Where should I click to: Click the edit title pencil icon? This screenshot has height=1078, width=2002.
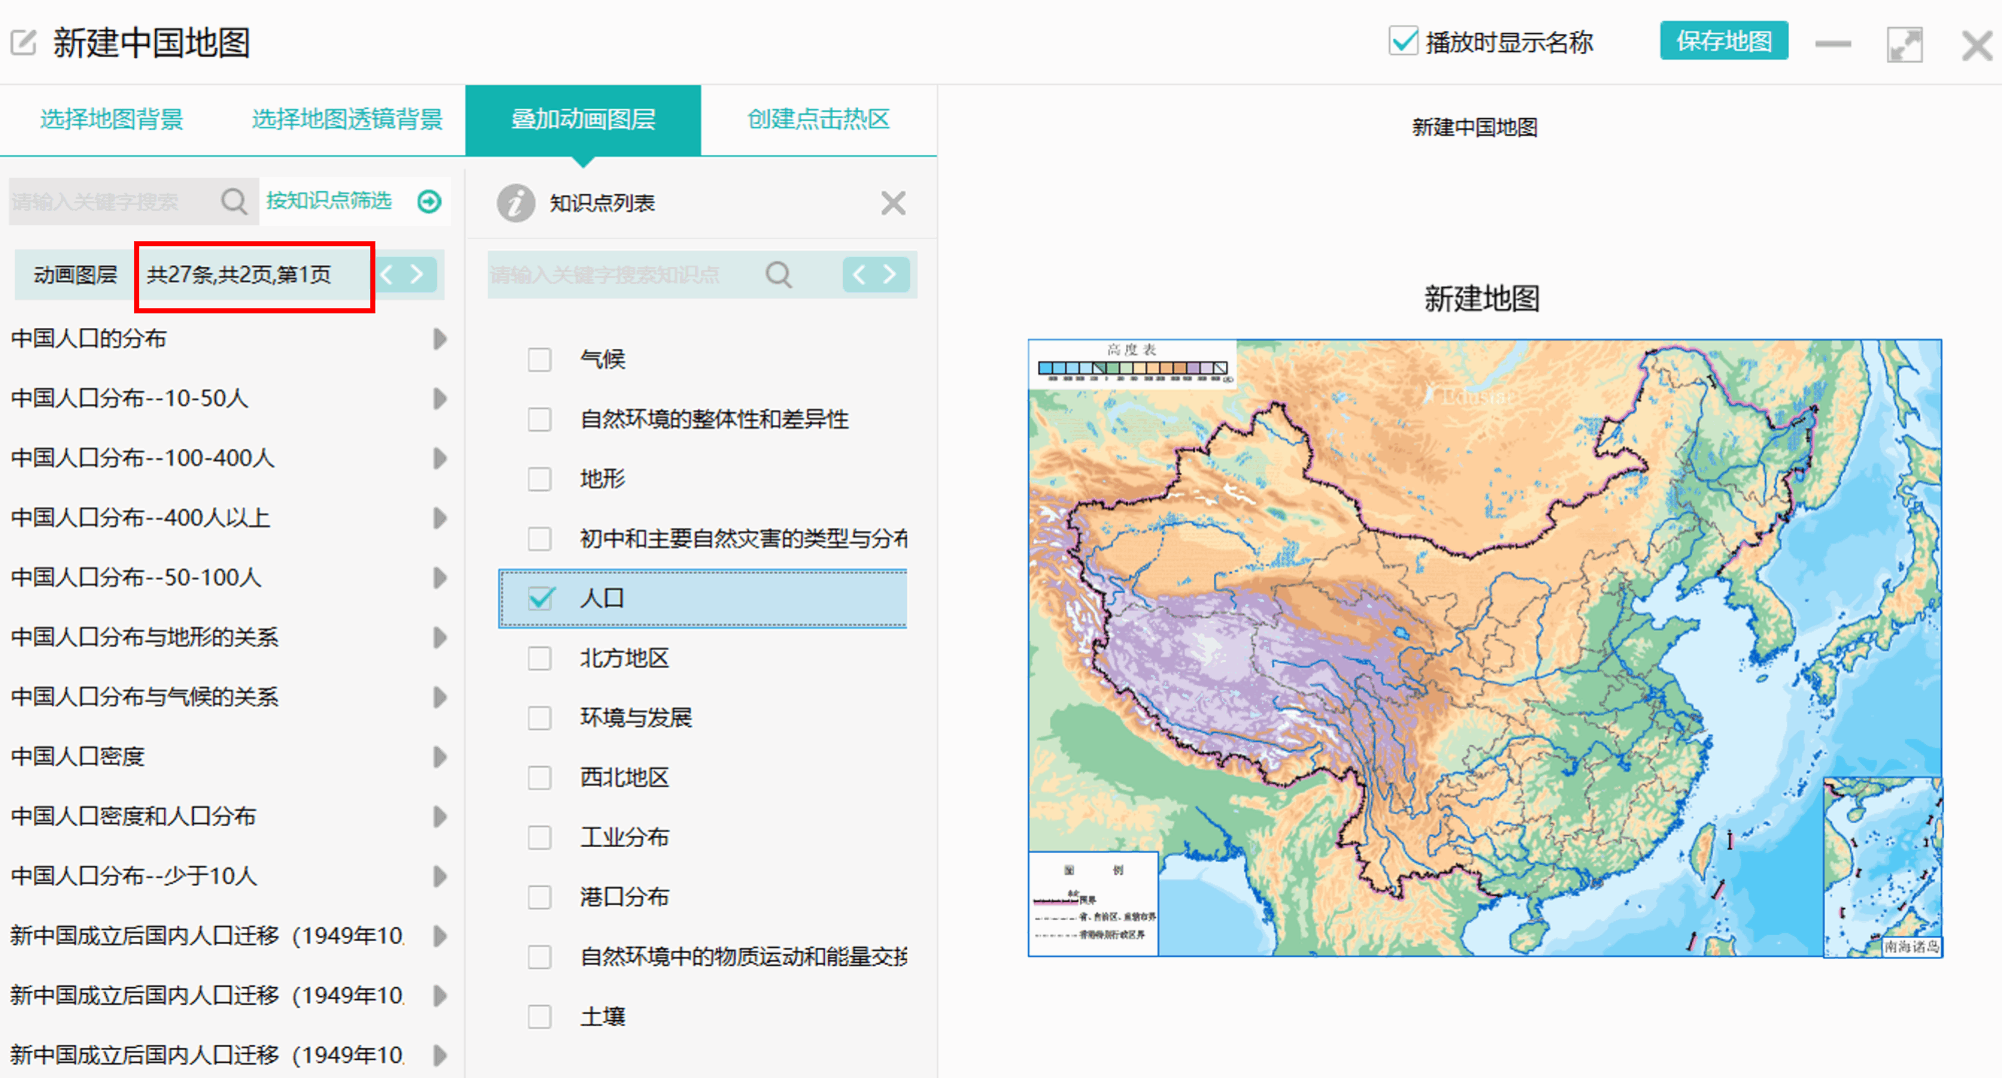tap(24, 43)
